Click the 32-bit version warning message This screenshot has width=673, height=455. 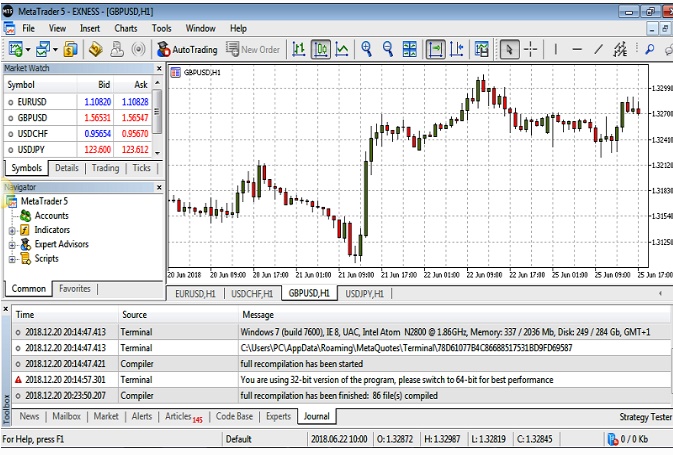pos(397,380)
